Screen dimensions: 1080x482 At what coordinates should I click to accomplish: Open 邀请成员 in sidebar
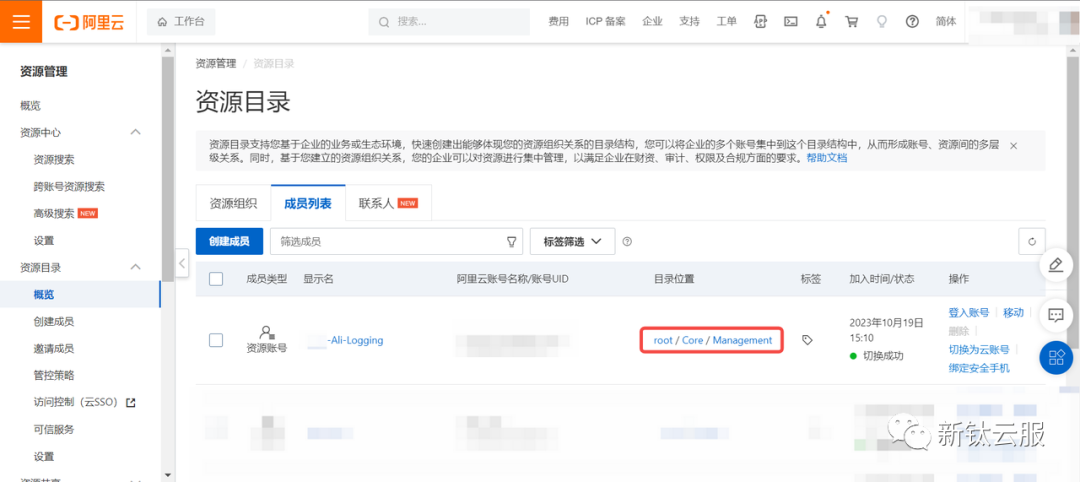coord(54,348)
